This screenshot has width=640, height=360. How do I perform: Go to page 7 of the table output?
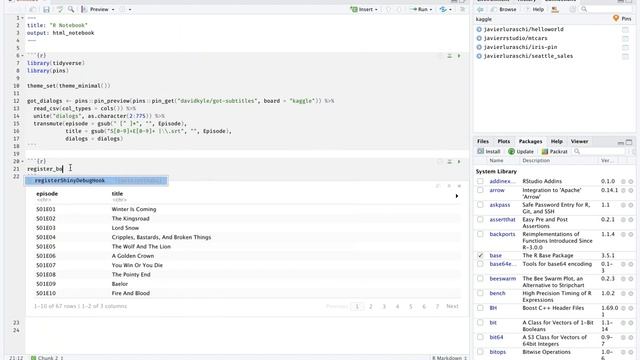pyautogui.click(x=437, y=306)
